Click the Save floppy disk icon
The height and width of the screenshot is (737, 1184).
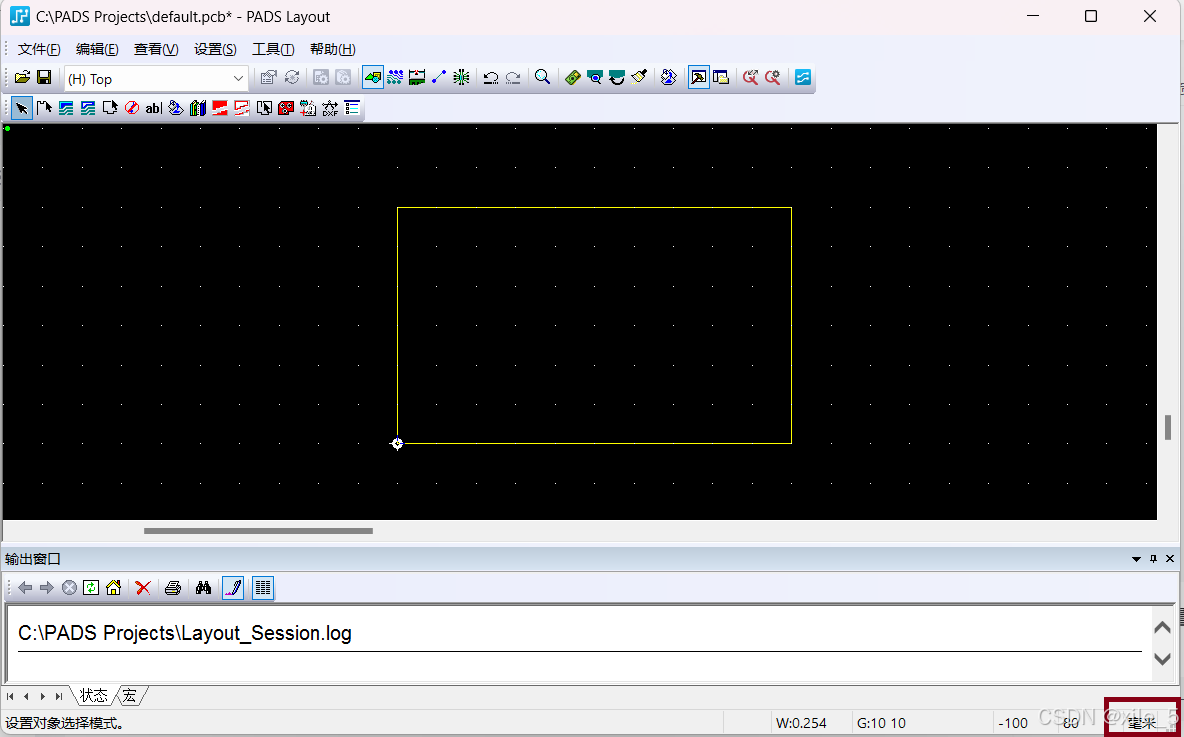(45, 78)
